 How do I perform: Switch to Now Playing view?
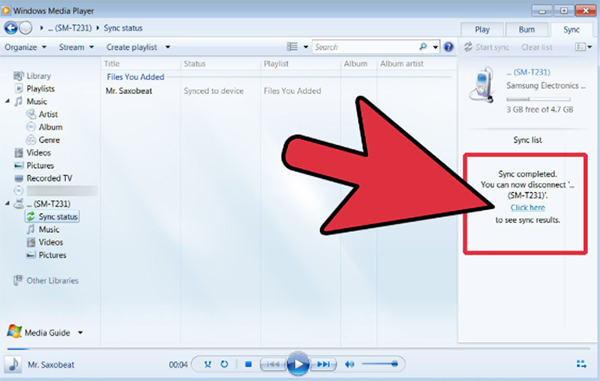581,364
